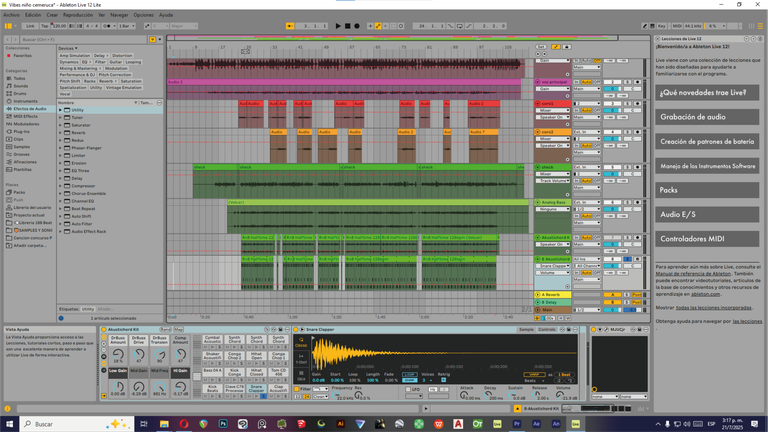Start playback with the Play button

[337, 26]
